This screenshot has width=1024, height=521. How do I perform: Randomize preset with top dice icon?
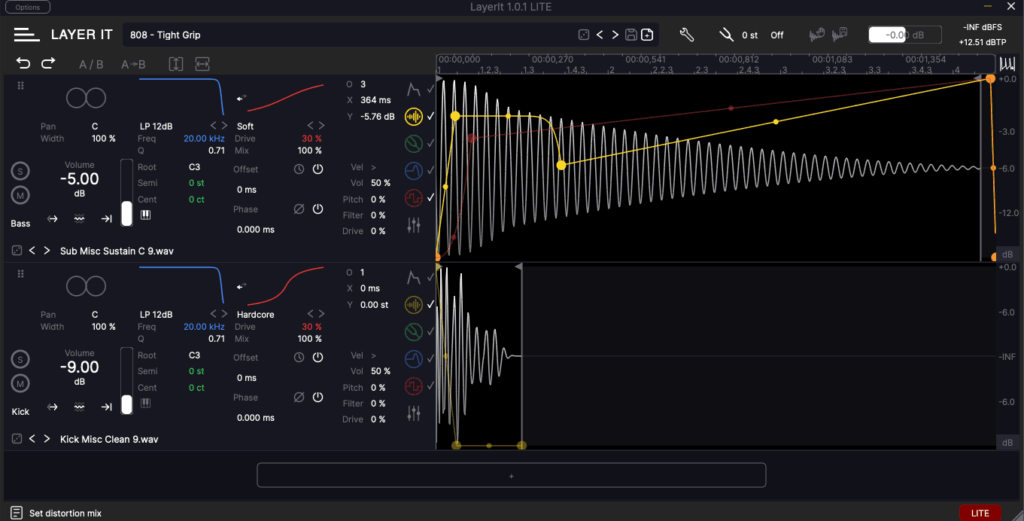point(583,35)
